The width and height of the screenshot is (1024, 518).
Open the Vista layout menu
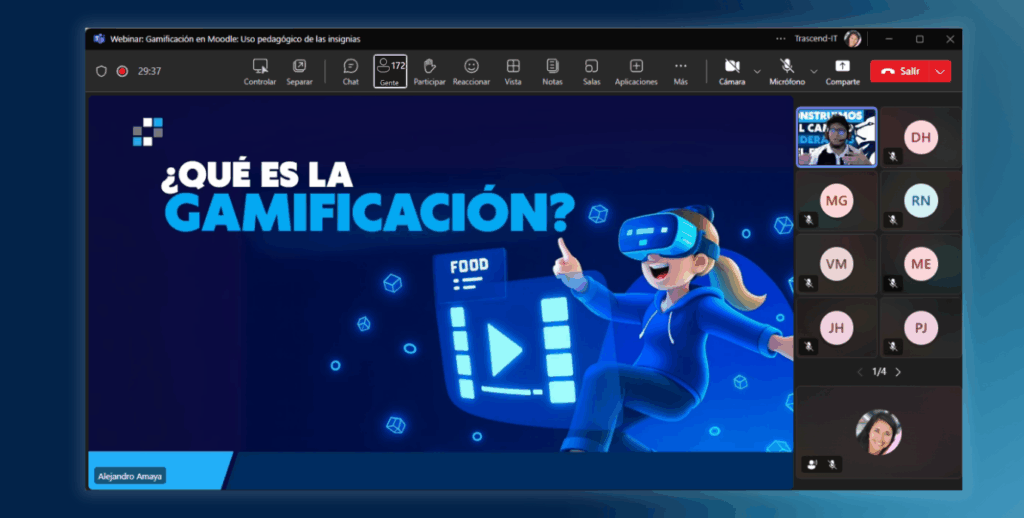coord(513,70)
